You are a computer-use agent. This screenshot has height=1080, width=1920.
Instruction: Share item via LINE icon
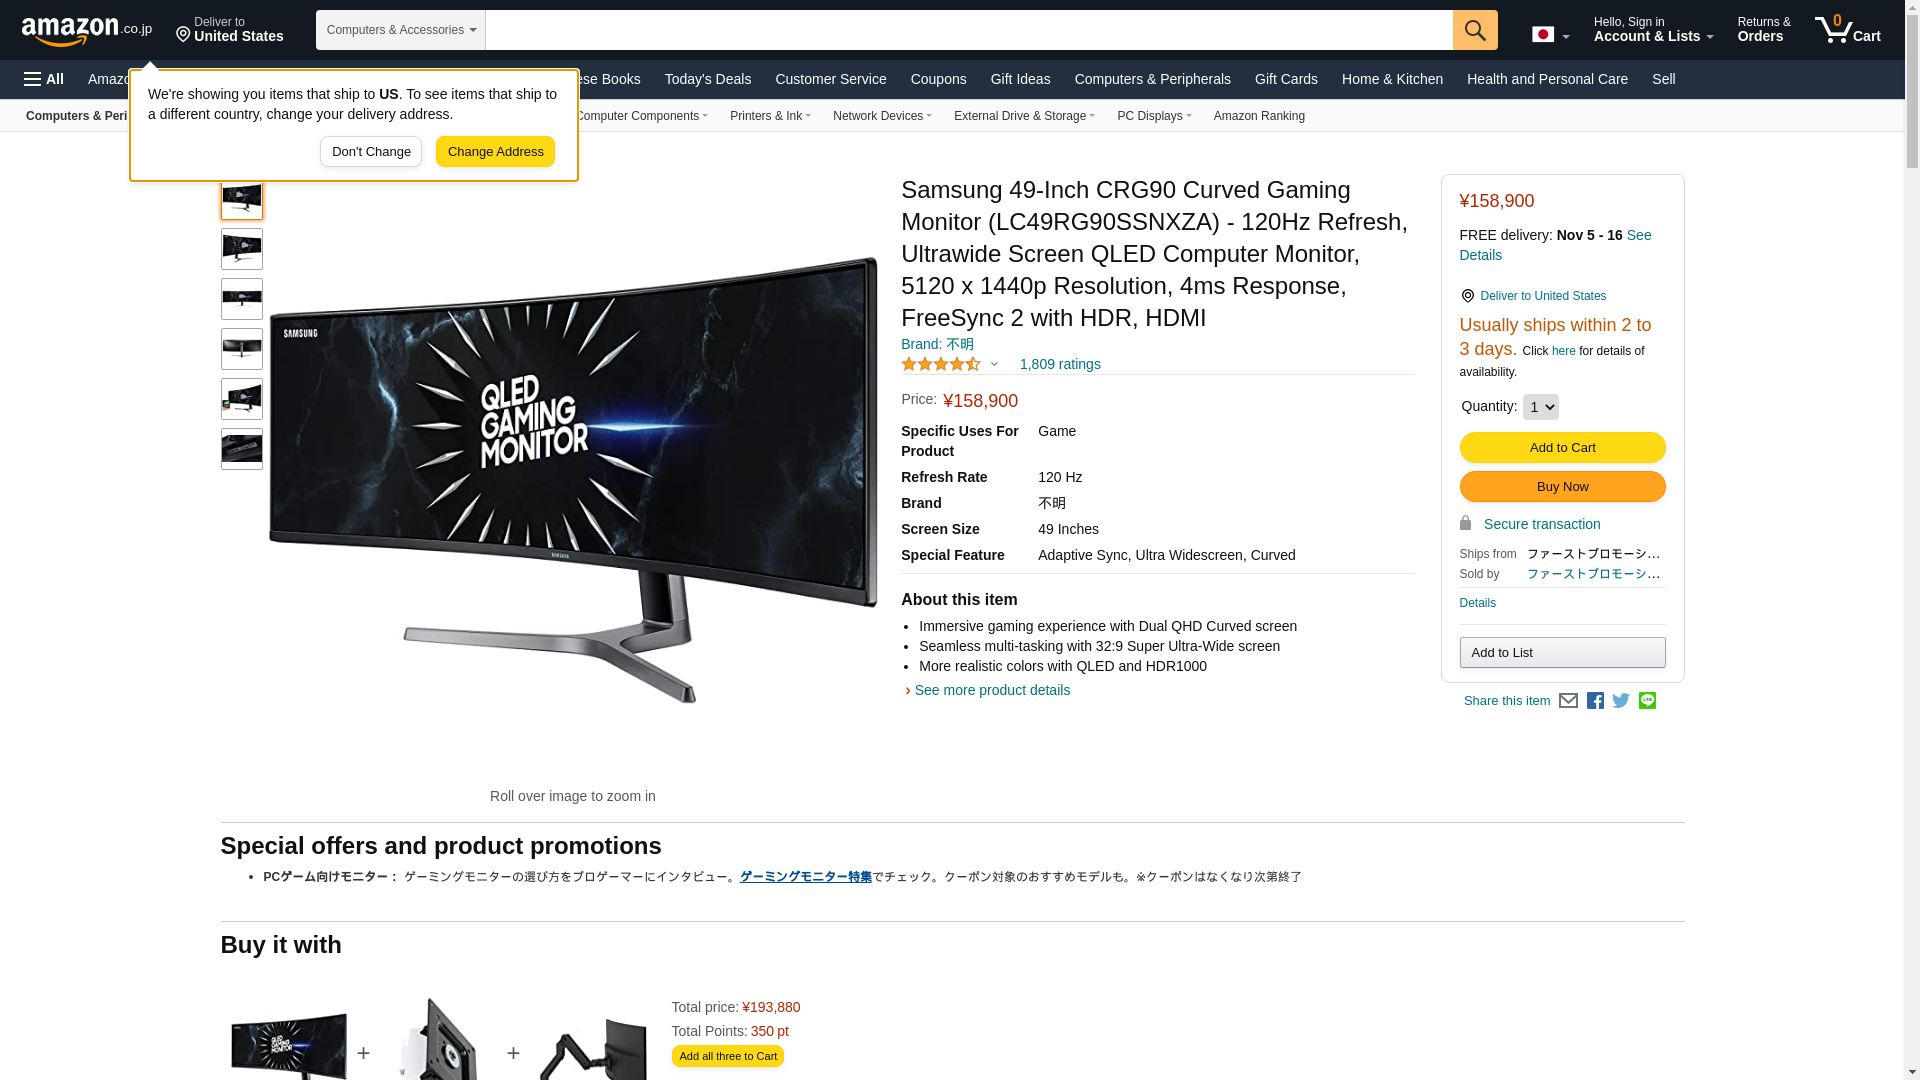click(x=1647, y=701)
